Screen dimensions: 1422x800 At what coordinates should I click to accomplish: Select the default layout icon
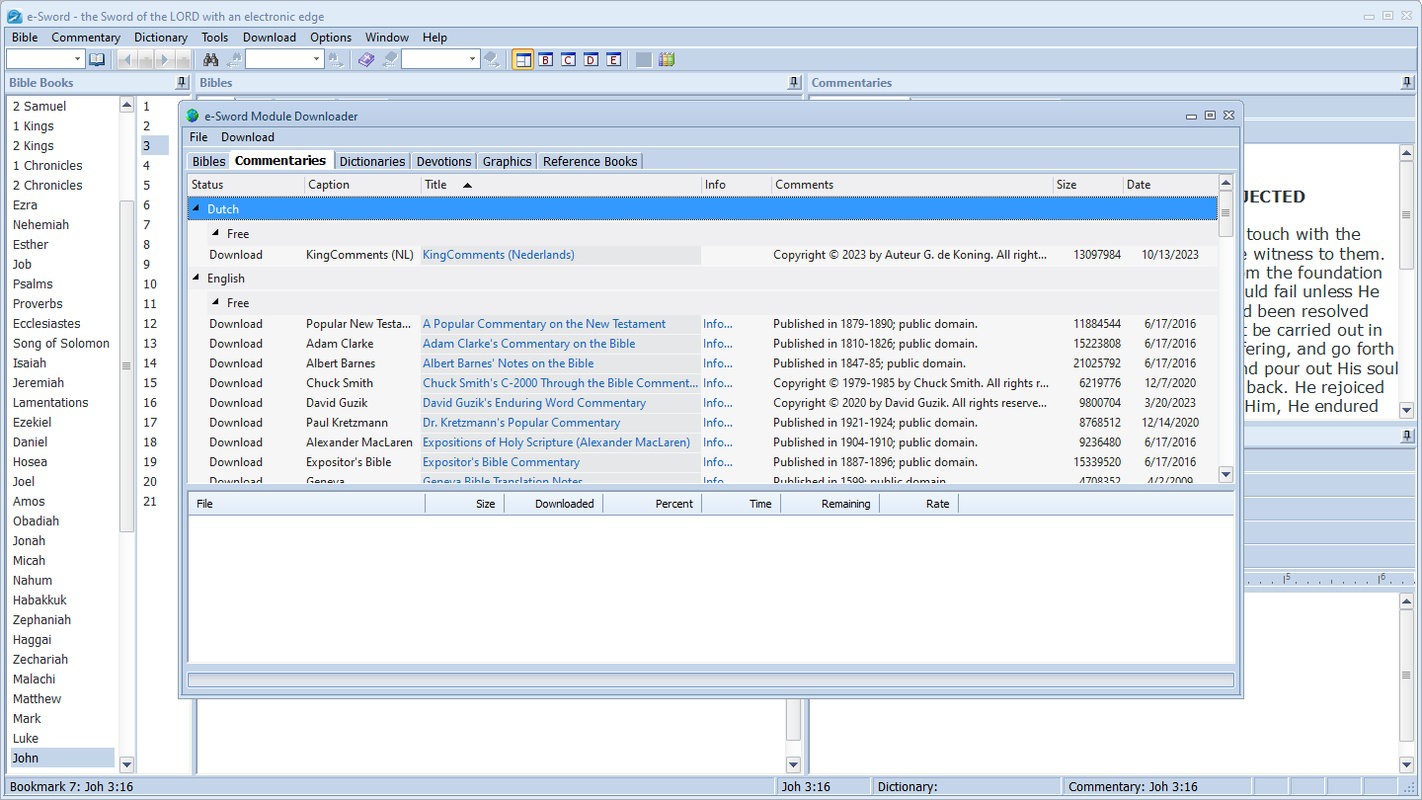point(522,60)
